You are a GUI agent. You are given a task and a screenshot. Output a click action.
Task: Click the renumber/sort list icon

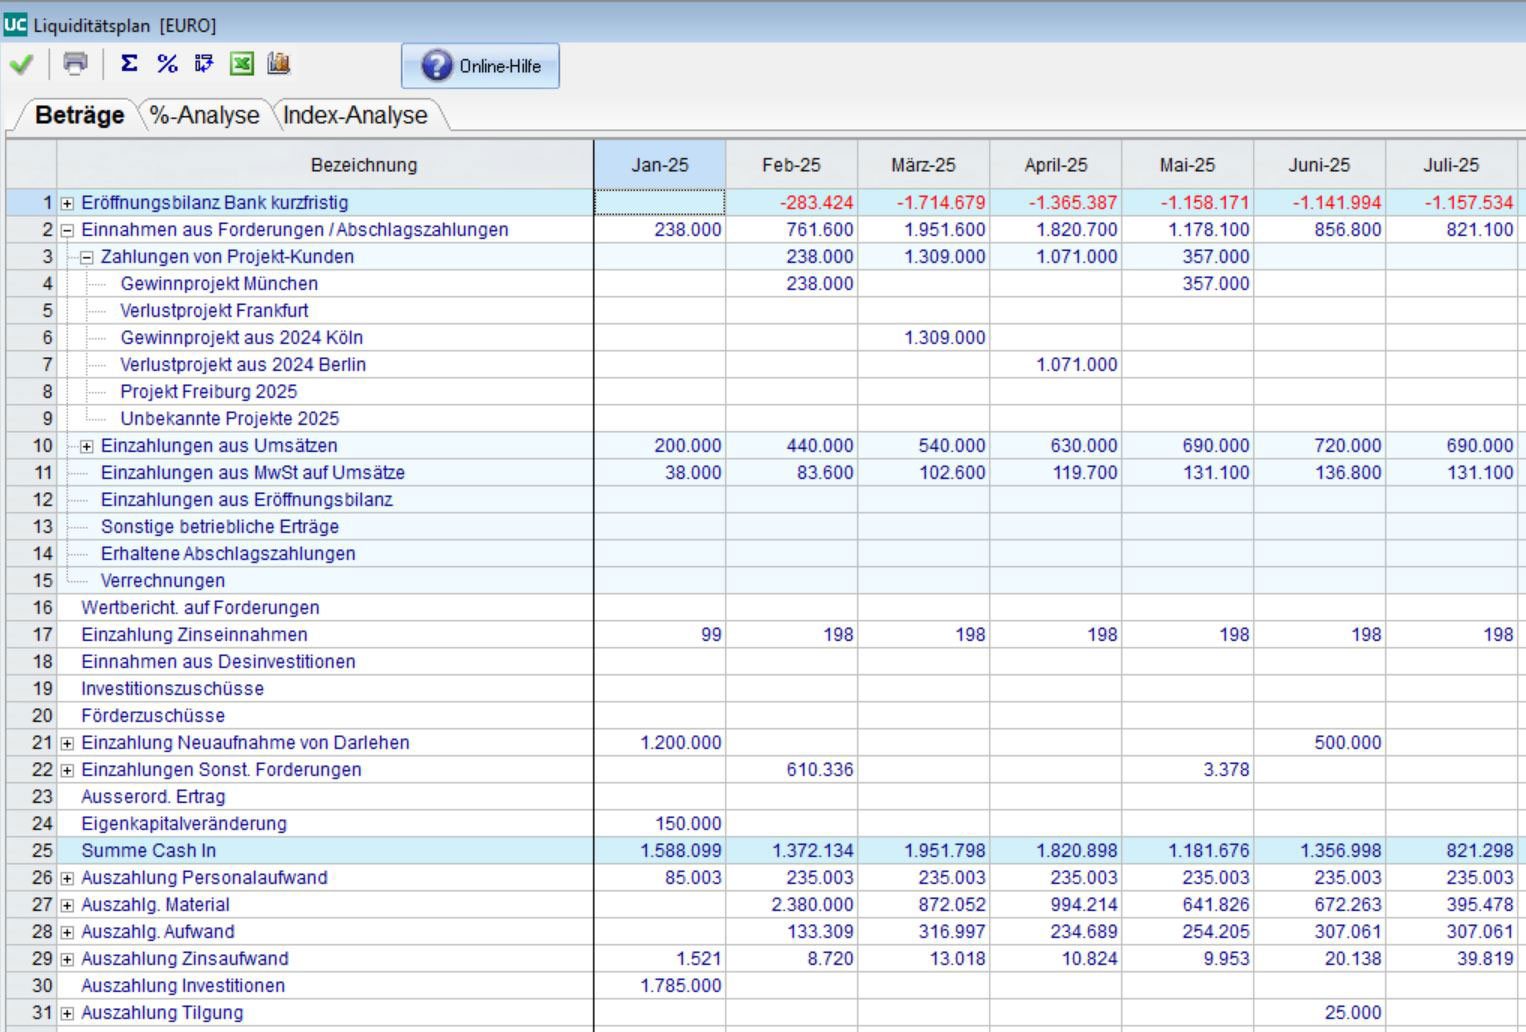pos(204,64)
